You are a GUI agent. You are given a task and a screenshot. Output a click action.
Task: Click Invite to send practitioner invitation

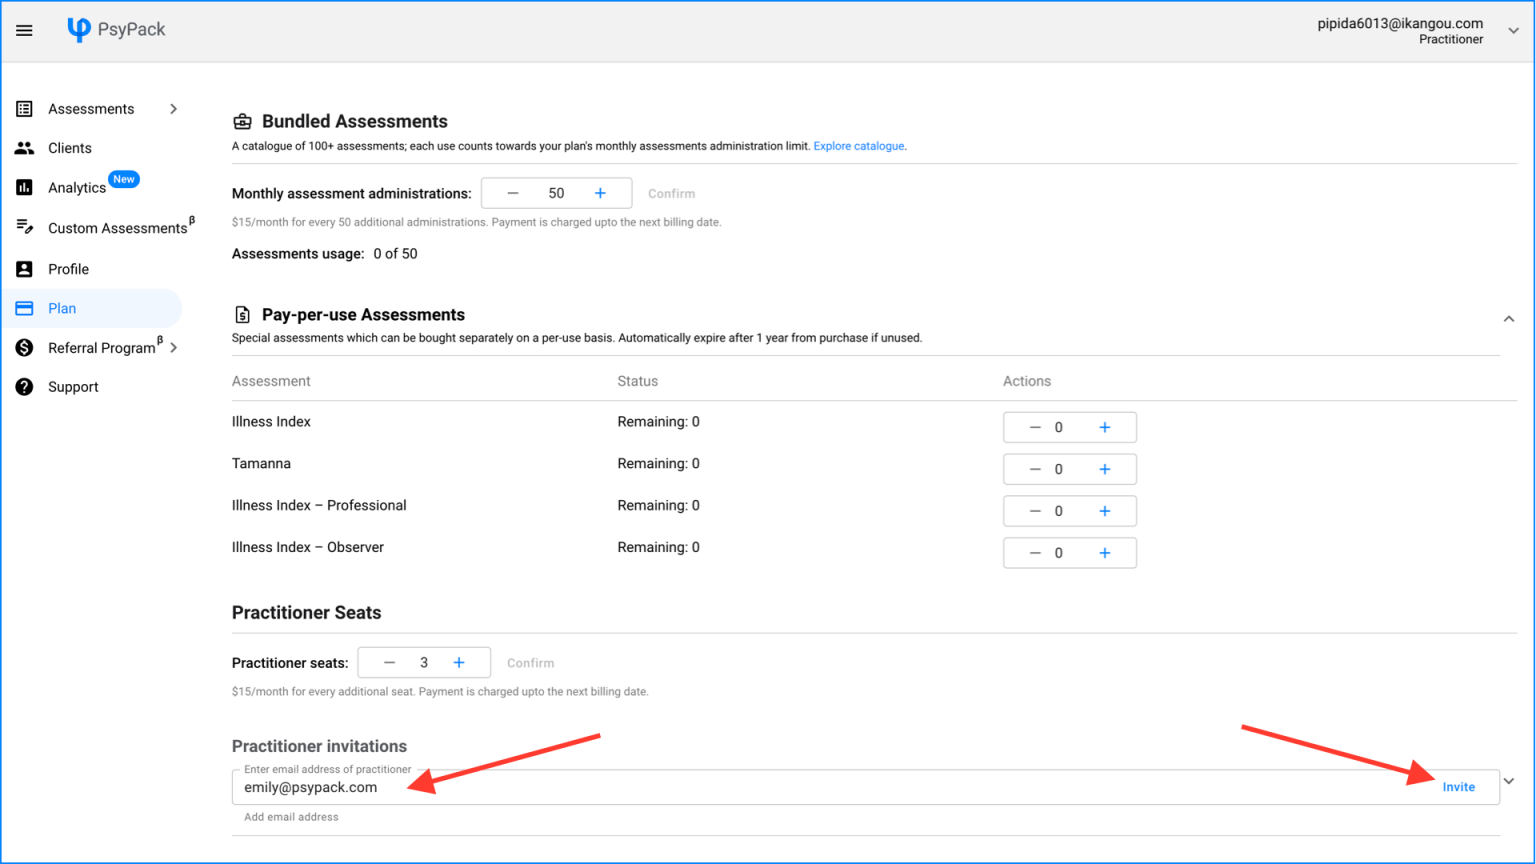1458,787
